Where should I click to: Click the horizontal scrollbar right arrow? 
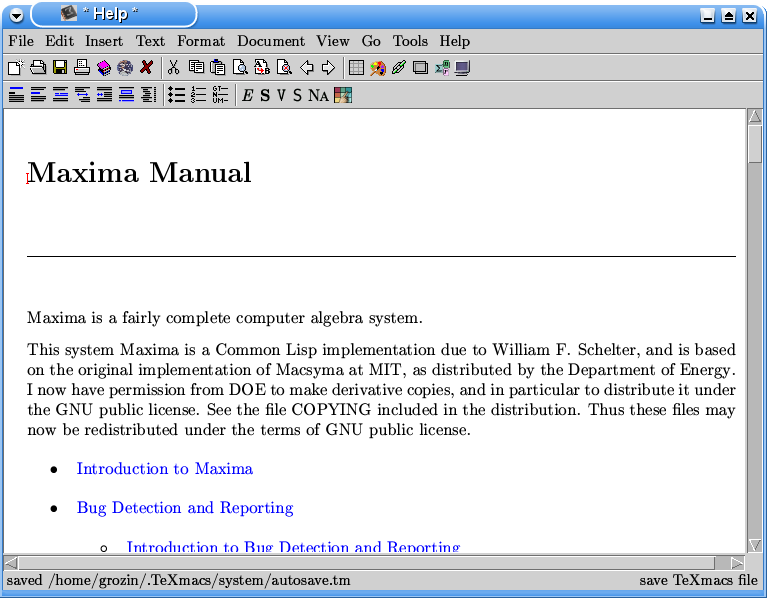[737, 563]
